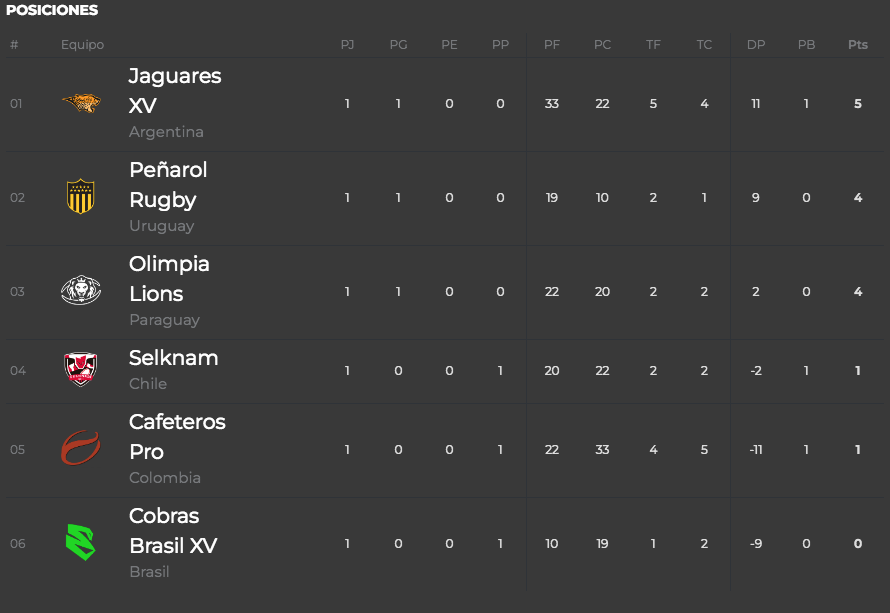The image size is (890, 613).
Task: Click the PF column header
Action: (552, 45)
